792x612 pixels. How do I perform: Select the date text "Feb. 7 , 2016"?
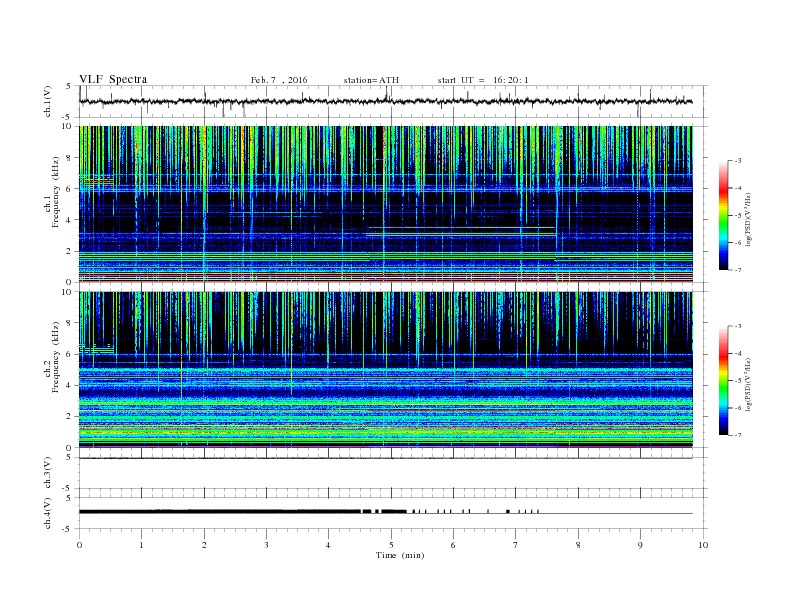tap(279, 80)
